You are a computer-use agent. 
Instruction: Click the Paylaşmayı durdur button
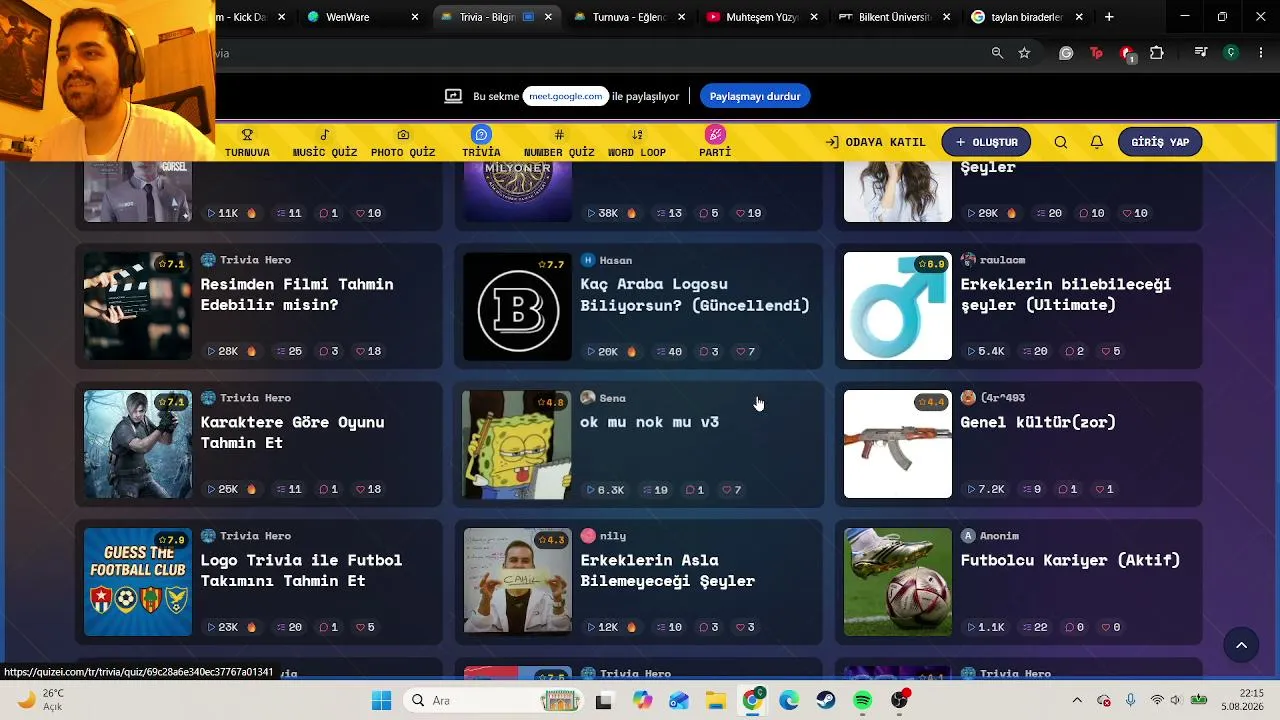tap(755, 96)
